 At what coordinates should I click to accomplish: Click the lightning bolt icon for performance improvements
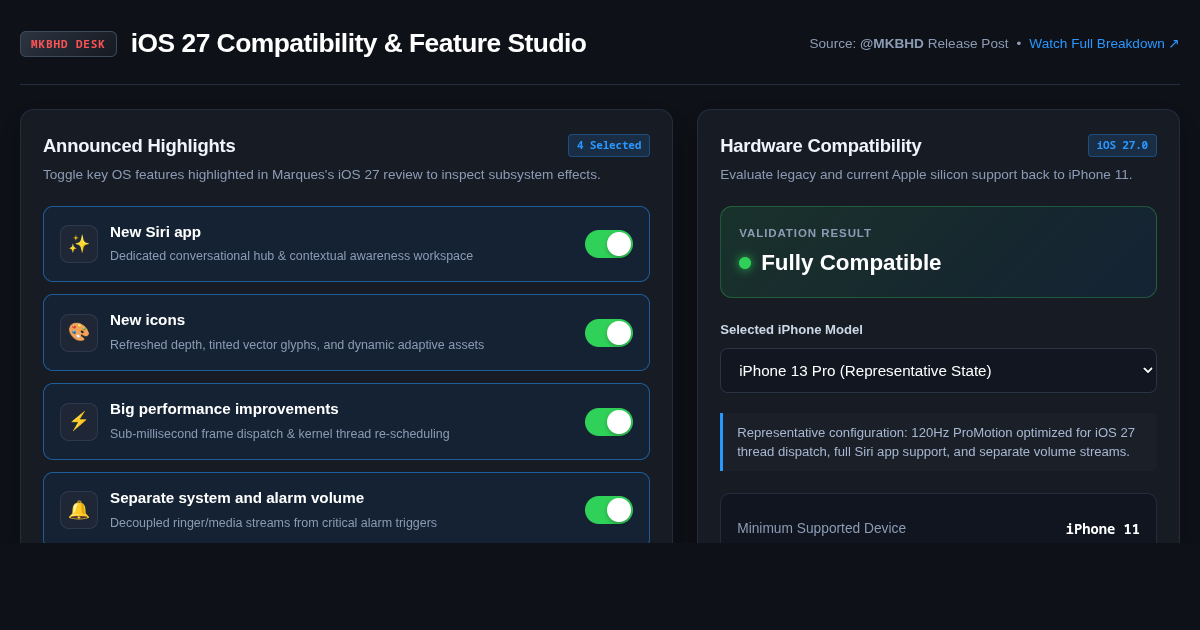tap(79, 422)
